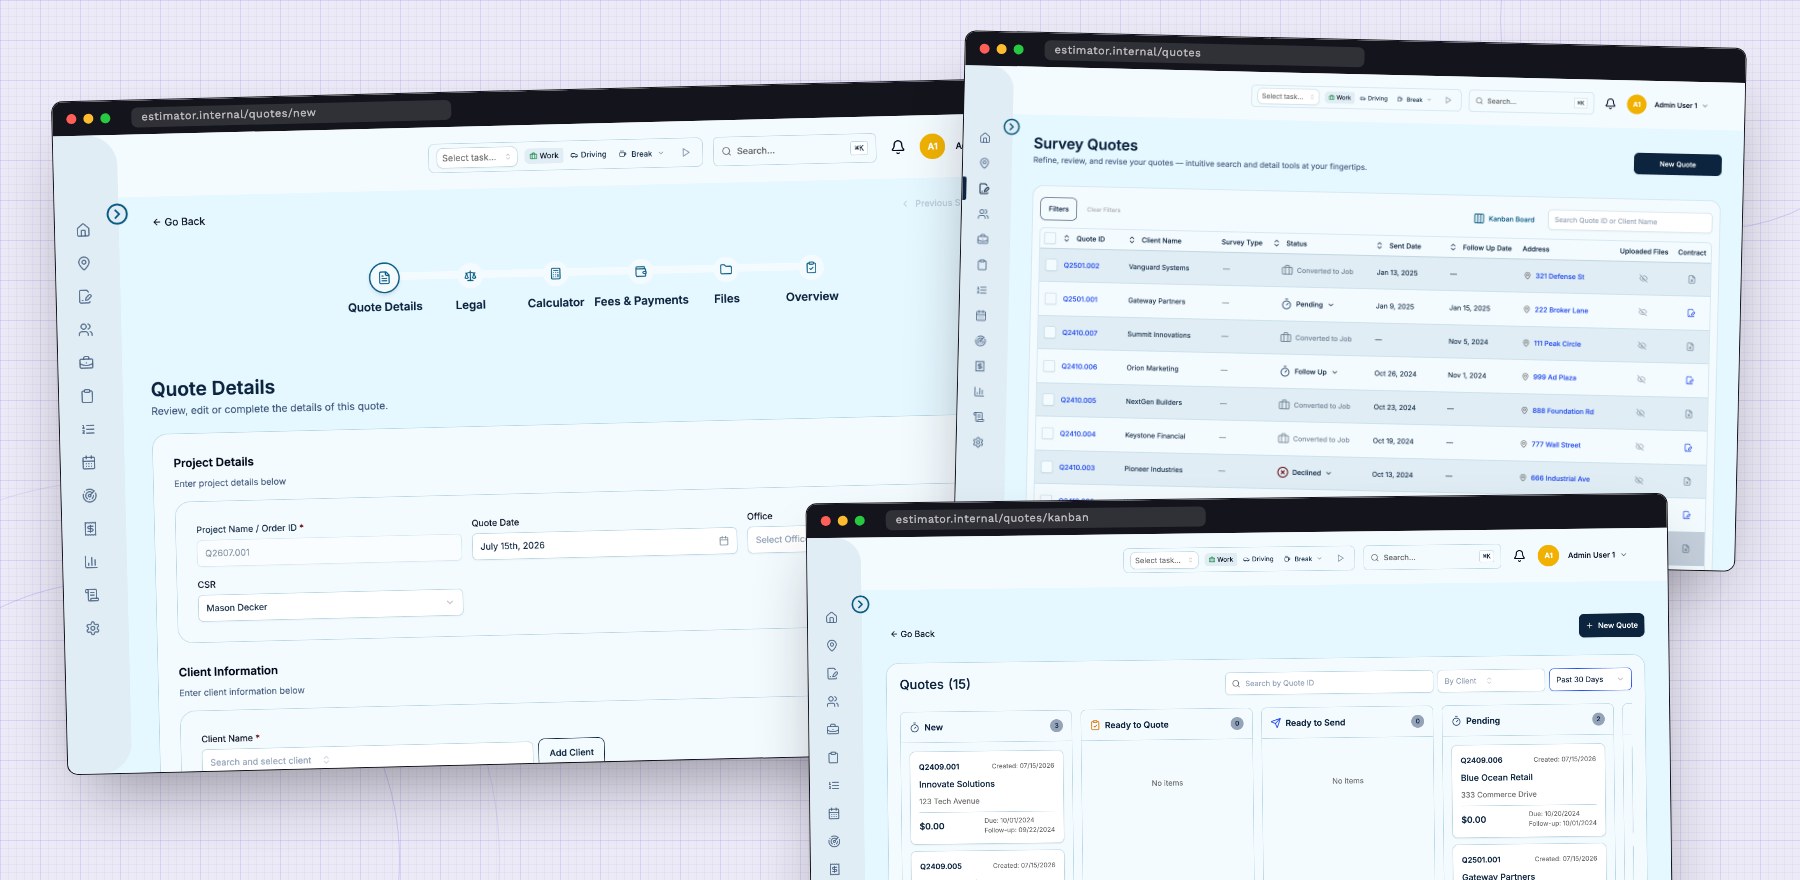Click the contract icon in the Gateway Partners row
Screen dimensions: 1800x880
pyautogui.click(x=1691, y=313)
